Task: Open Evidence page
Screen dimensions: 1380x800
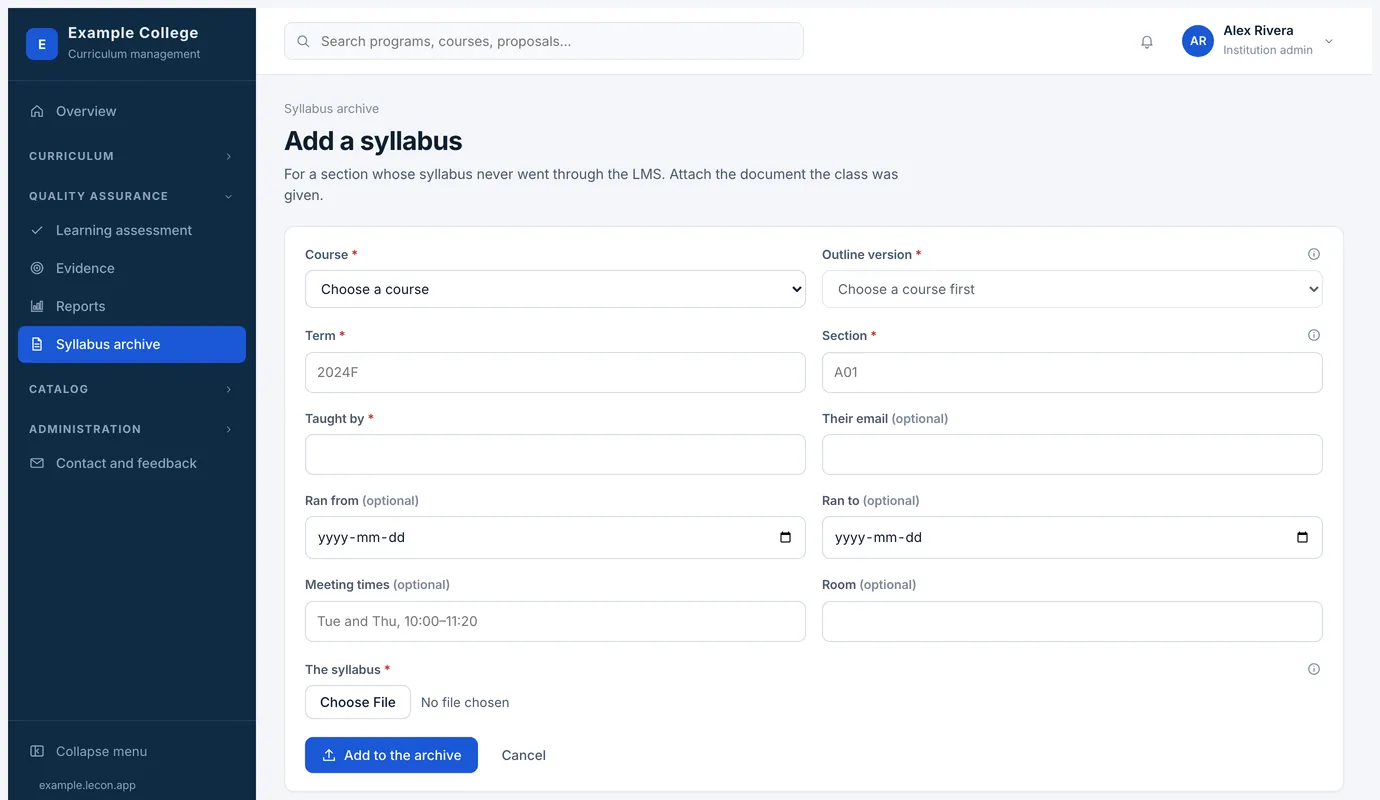Action: click(131, 268)
